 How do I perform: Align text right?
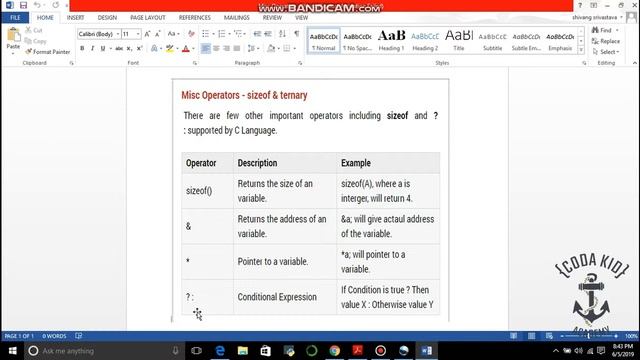[x=227, y=48]
